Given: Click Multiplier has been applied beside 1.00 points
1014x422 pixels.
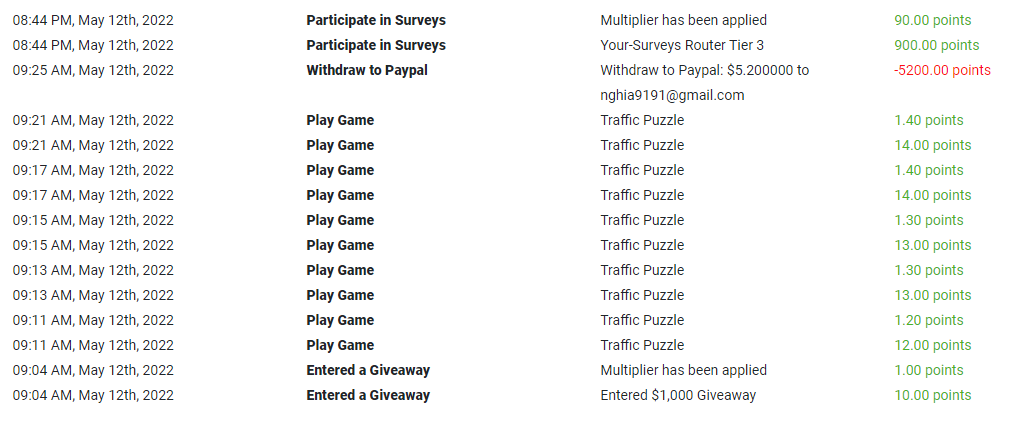Looking at the screenshot, I should tap(684, 370).
